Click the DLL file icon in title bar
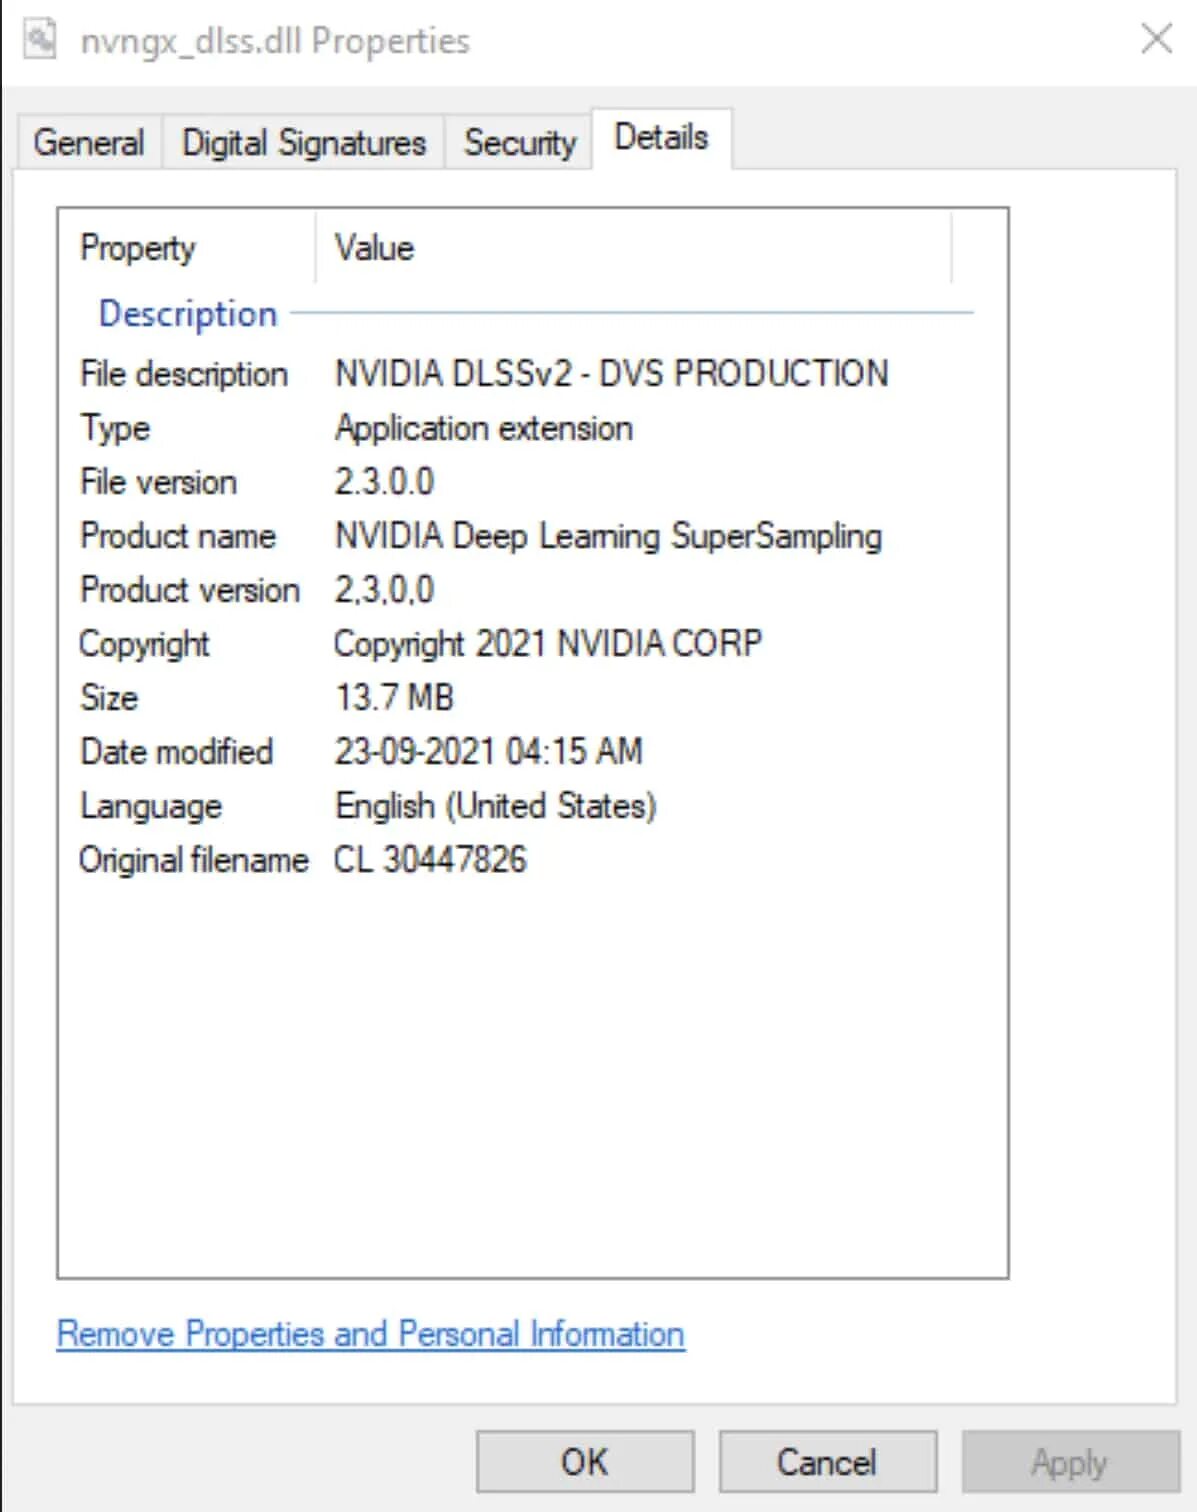The height and width of the screenshot is (1512, 1197). (x=40, y=39)
